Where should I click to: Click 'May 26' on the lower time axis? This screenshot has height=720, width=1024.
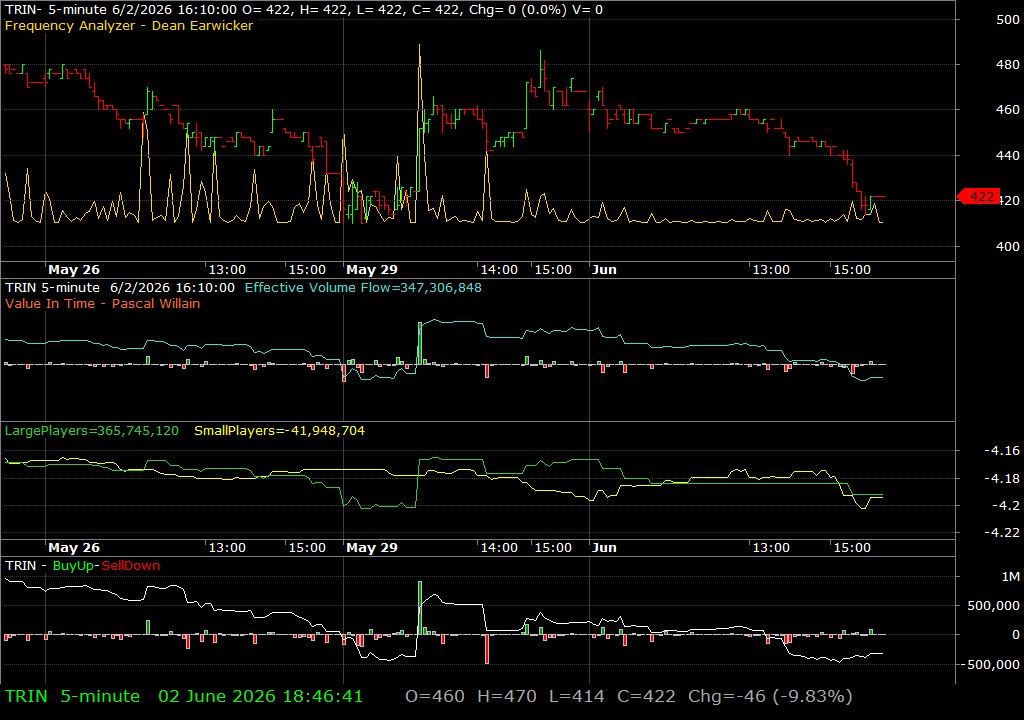74,548
